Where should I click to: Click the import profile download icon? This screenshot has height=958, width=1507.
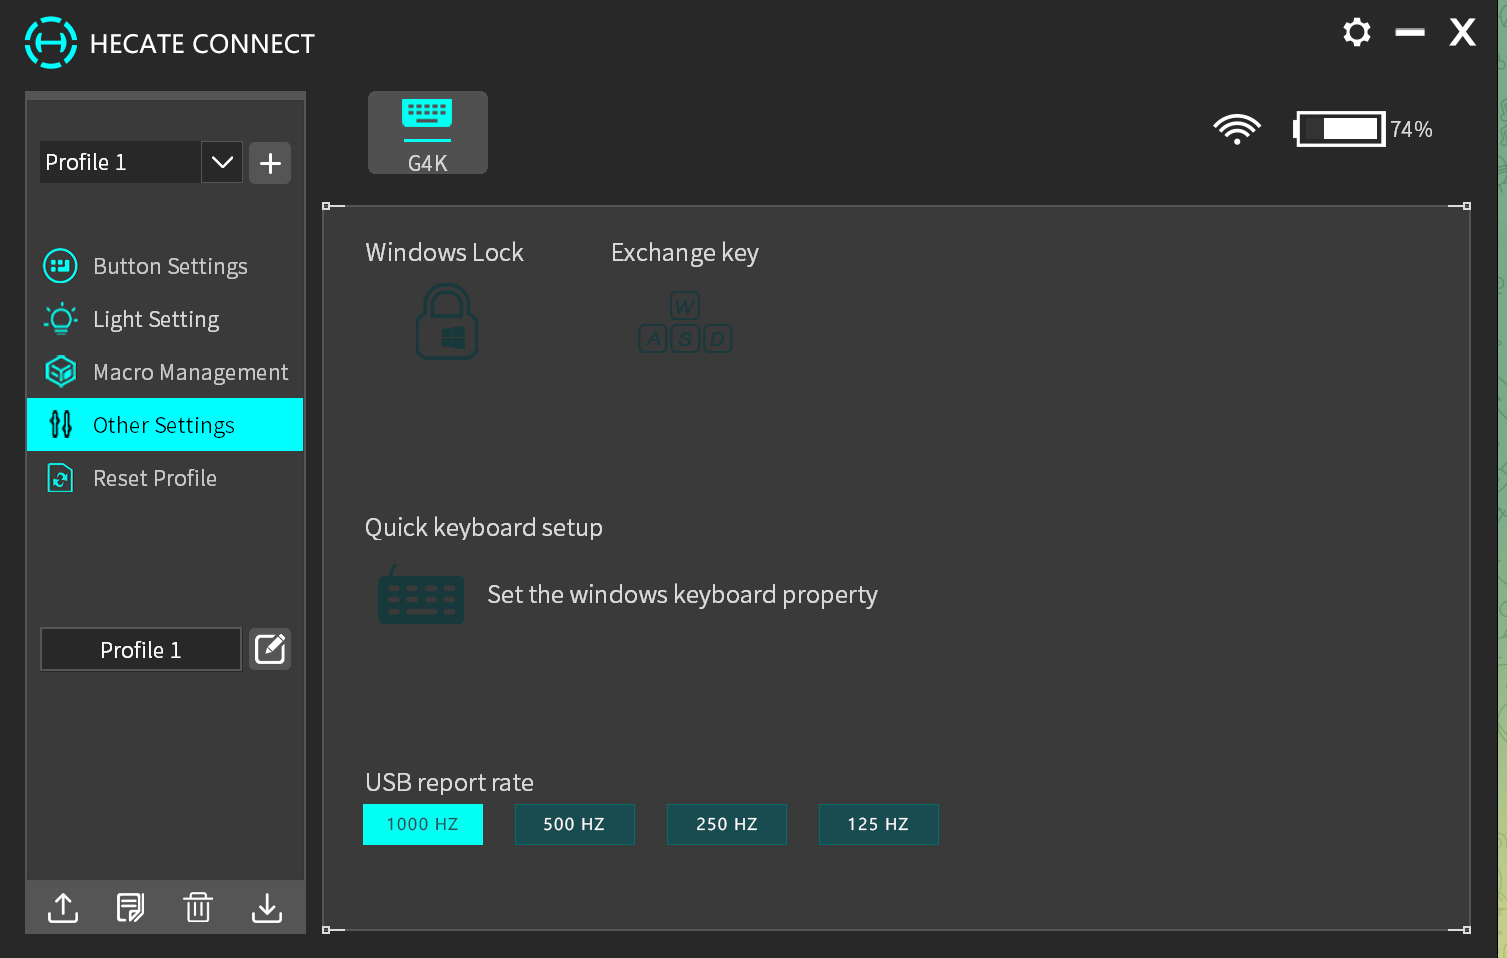267,908
